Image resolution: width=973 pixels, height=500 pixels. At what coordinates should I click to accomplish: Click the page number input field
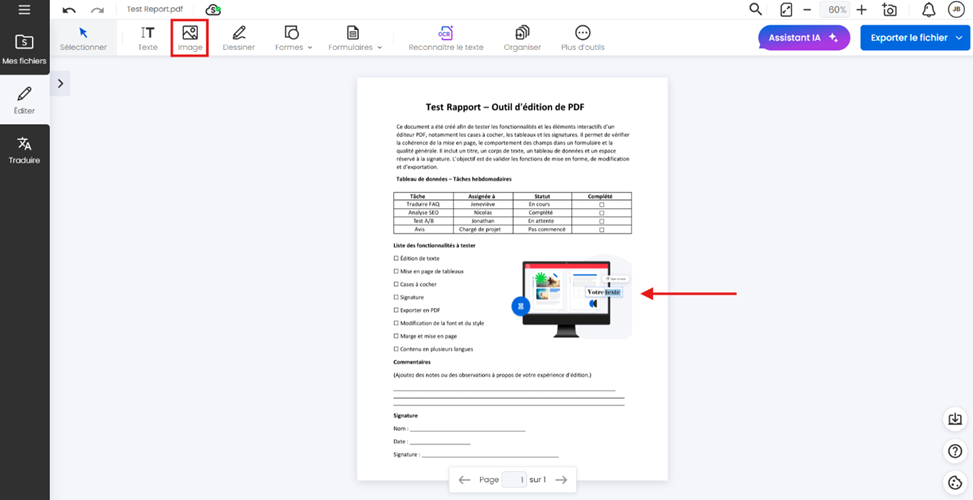click(x=513, y=480)
